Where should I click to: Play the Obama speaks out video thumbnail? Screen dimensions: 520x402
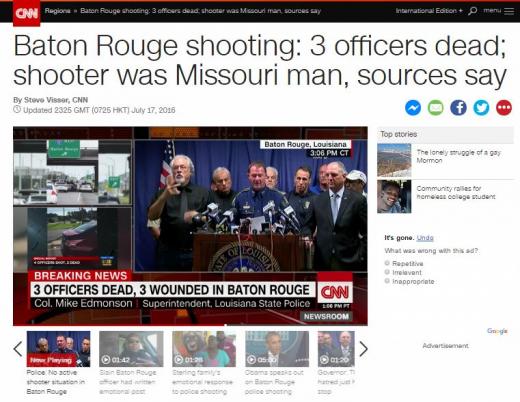[x=277, y=349]
